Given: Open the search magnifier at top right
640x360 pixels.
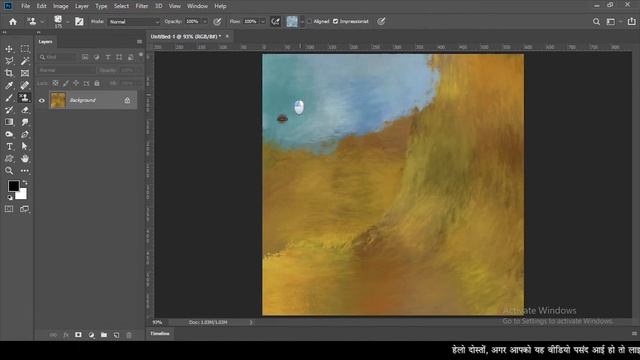Looking at the screenshot, I should (596, 22).
